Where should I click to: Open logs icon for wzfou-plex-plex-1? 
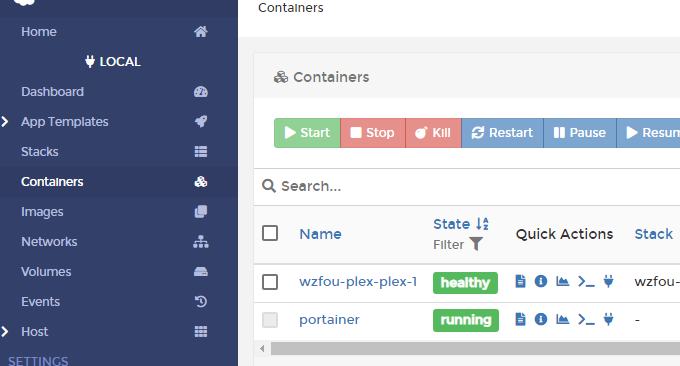520,281
